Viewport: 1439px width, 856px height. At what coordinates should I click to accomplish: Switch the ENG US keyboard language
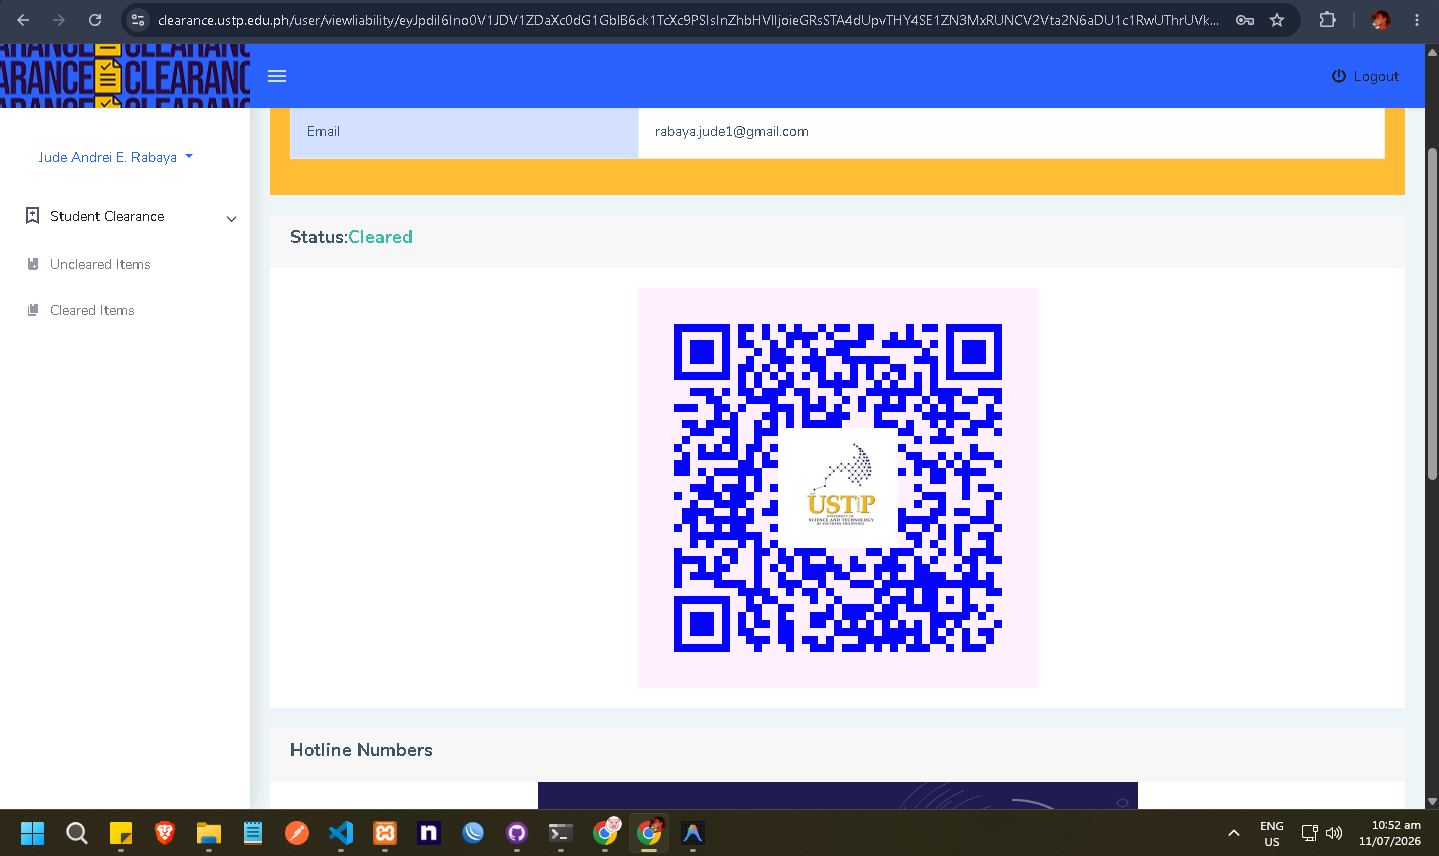[x=1272, y=834]
